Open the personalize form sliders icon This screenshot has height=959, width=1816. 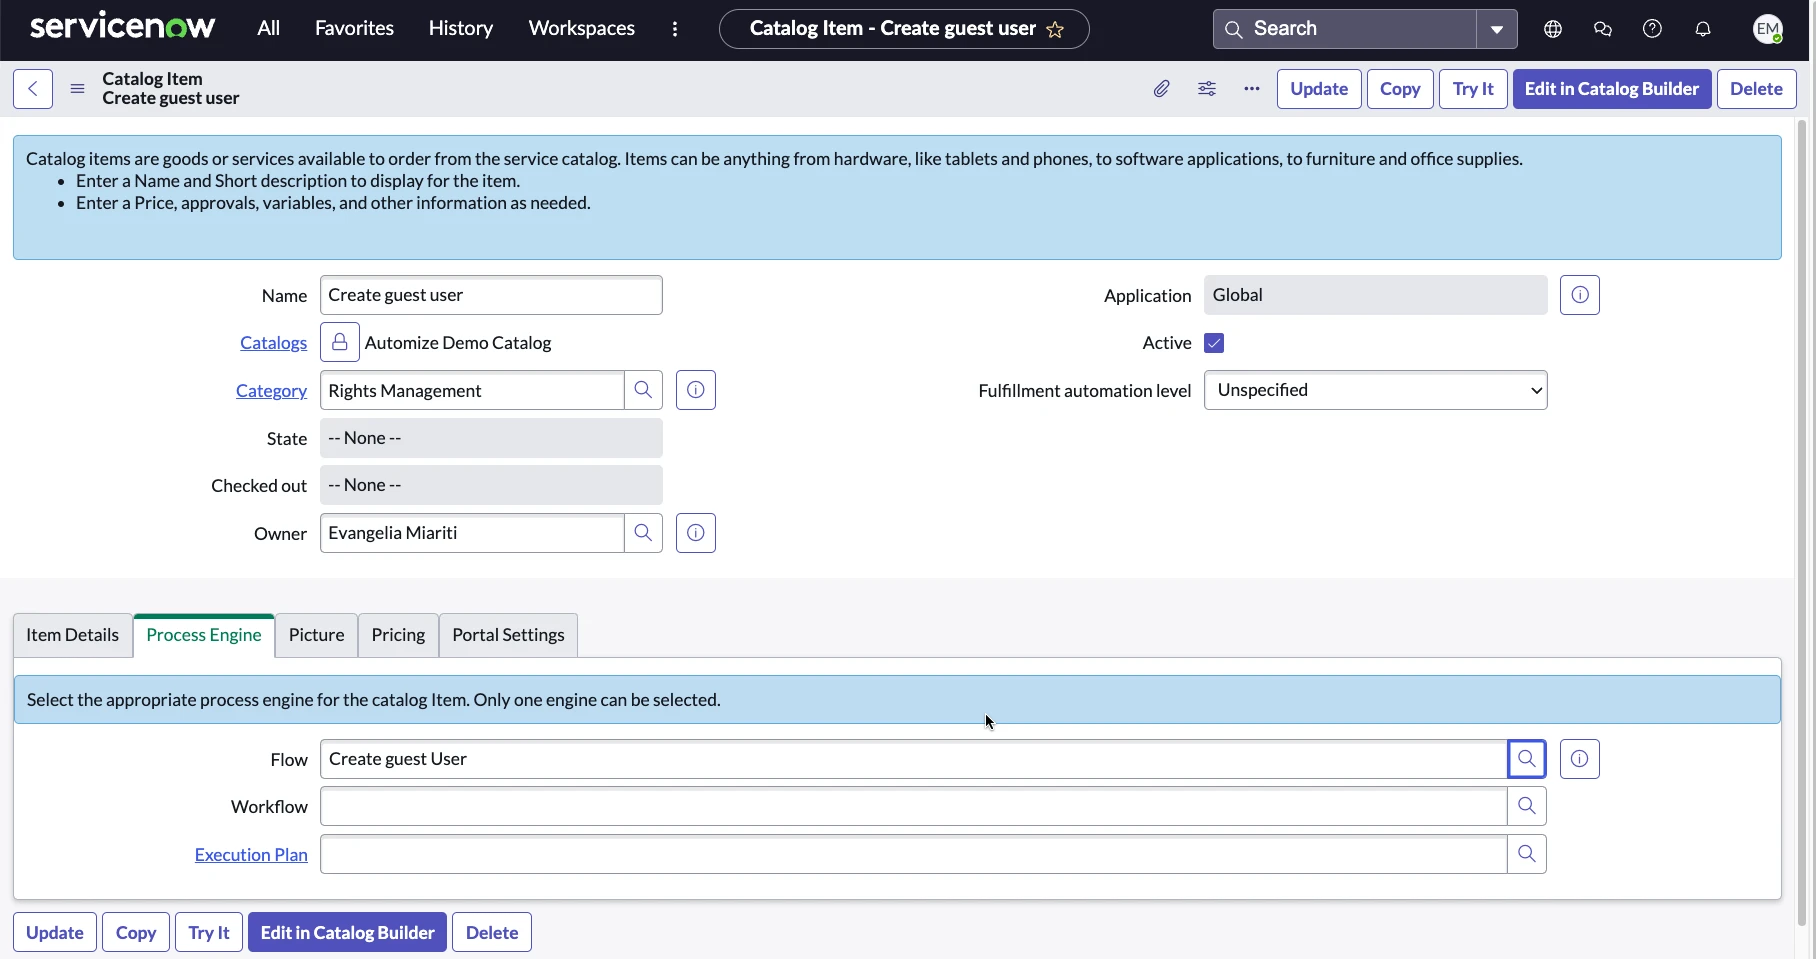1206,89
